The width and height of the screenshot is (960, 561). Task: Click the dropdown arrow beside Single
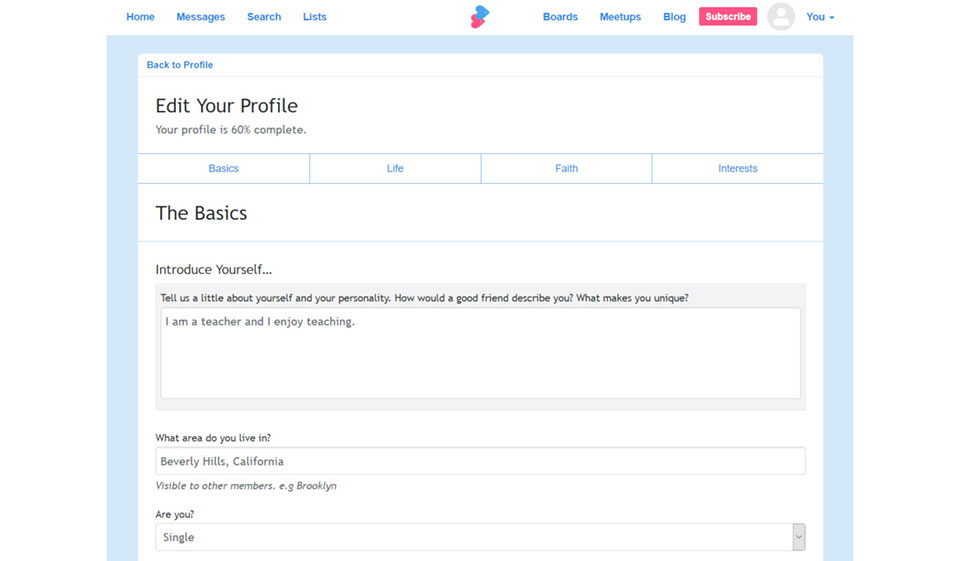[x=798, y=537]
